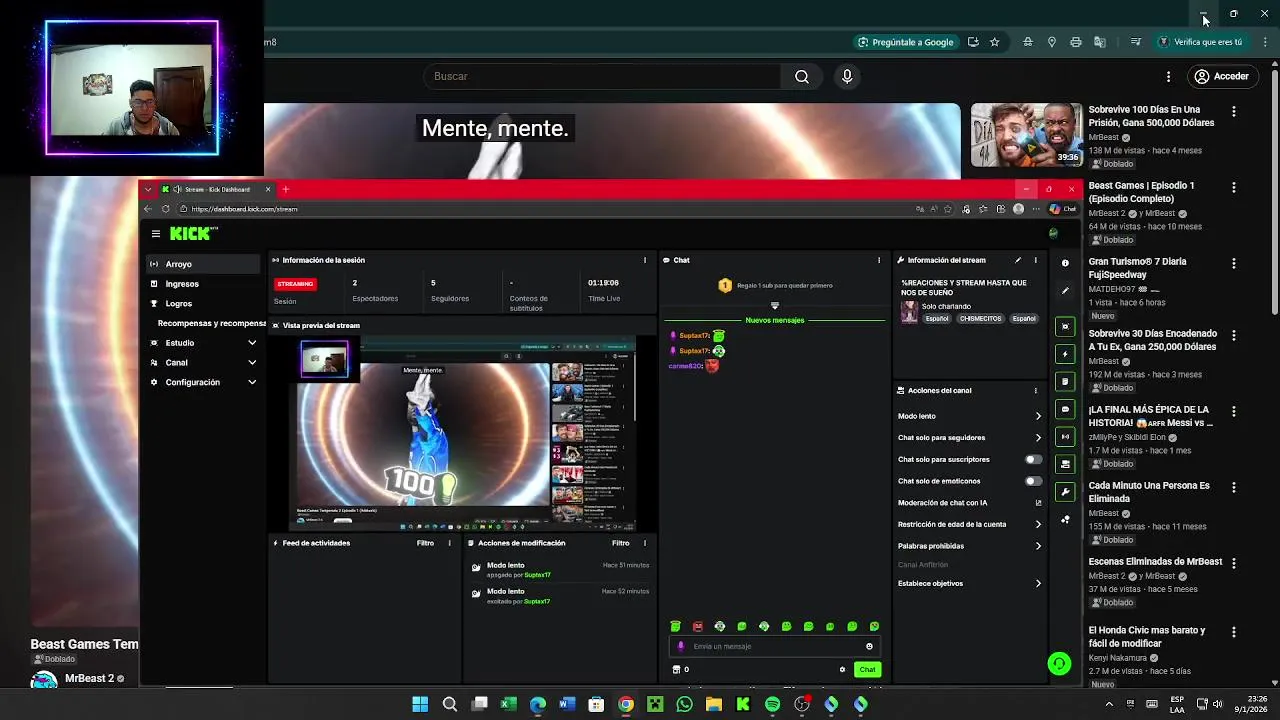The height and width of the screenshot is (720, 1280).
Task: Open the Chat panel options menu
Action: pyautogui.click(x=879, y=260)
